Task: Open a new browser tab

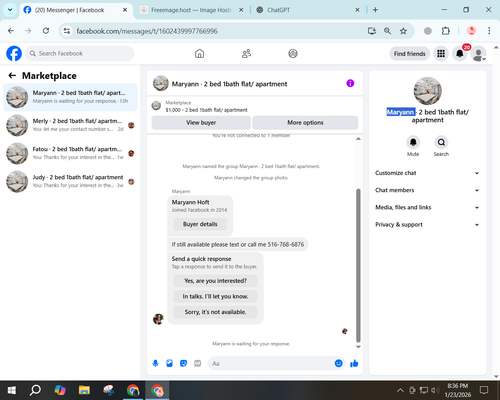Action: pos(375,10)
